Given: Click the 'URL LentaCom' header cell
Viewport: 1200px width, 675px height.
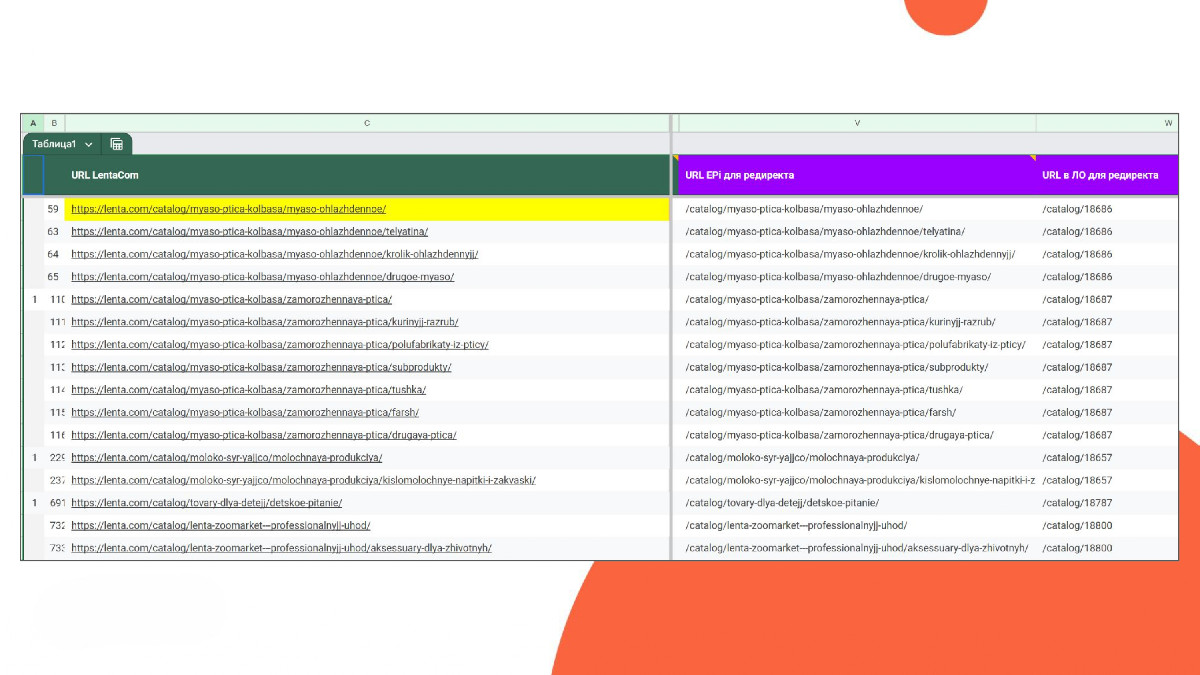Looking at the screenshot, I should 367,175.
